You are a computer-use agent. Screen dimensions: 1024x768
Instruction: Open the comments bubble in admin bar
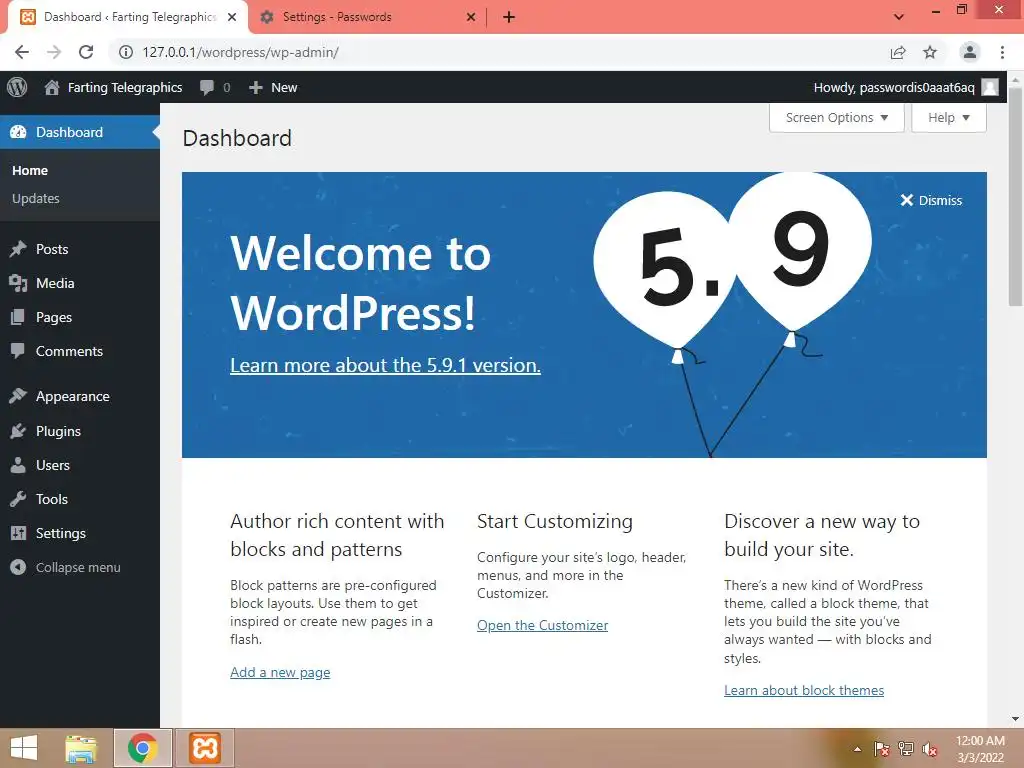(x=215, y=88)
